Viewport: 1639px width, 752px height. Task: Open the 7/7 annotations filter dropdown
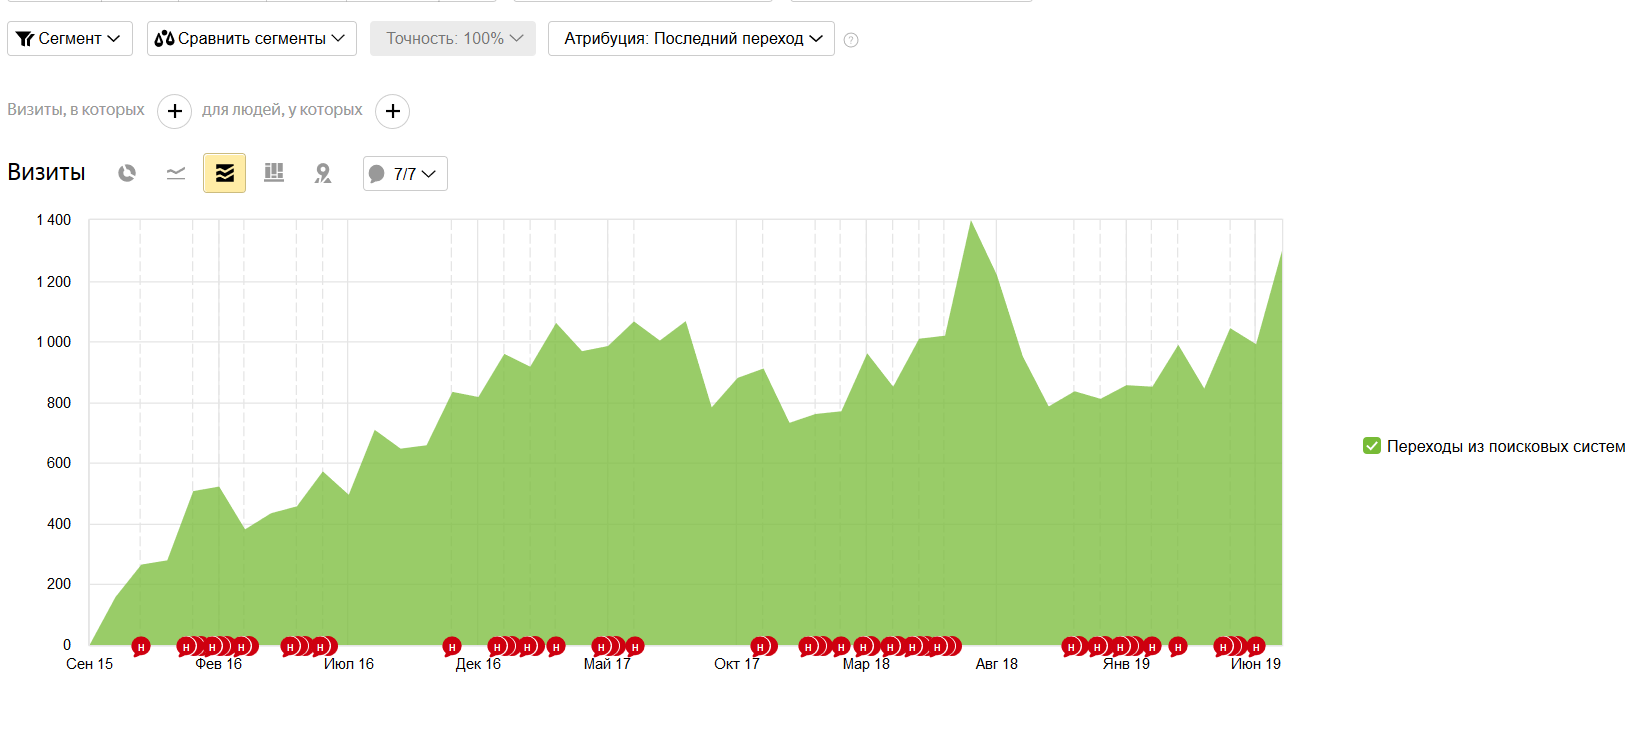pyautogui.click(x=405, y=173)
